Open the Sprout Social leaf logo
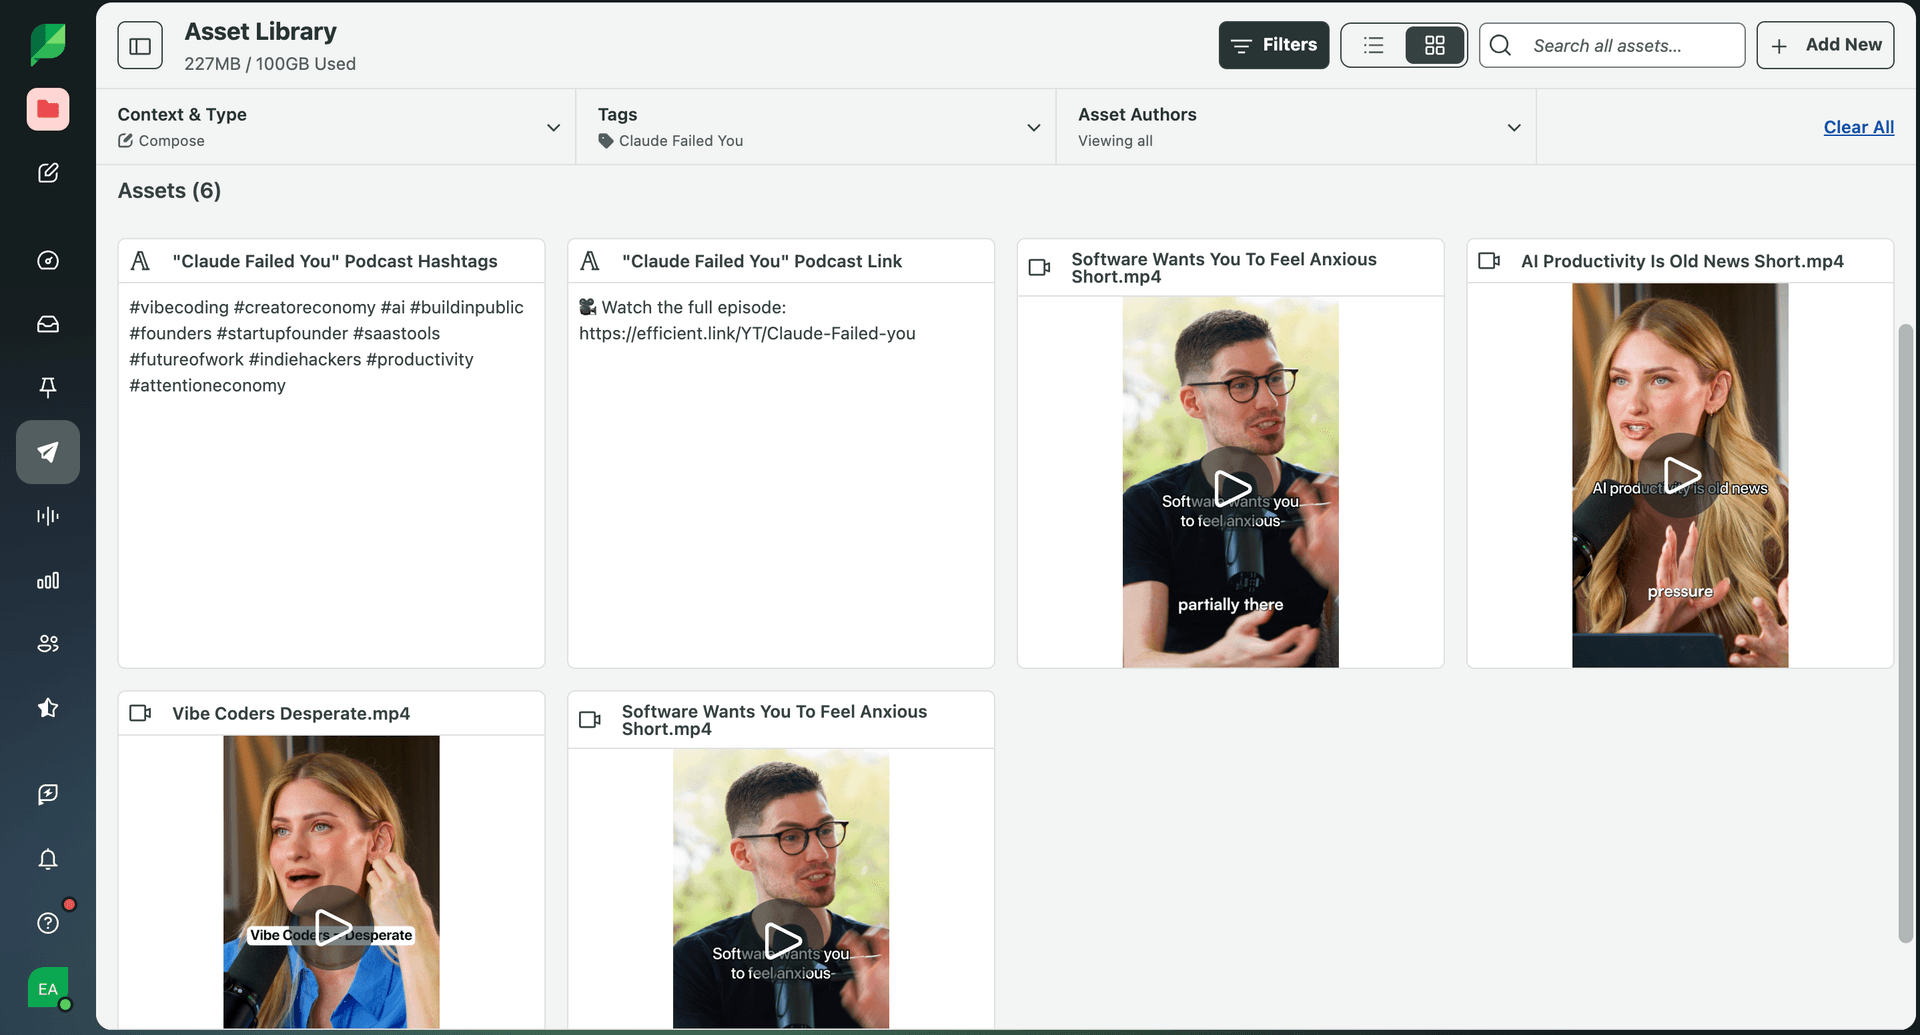Screen dimensions: 1920x1035 48,45
